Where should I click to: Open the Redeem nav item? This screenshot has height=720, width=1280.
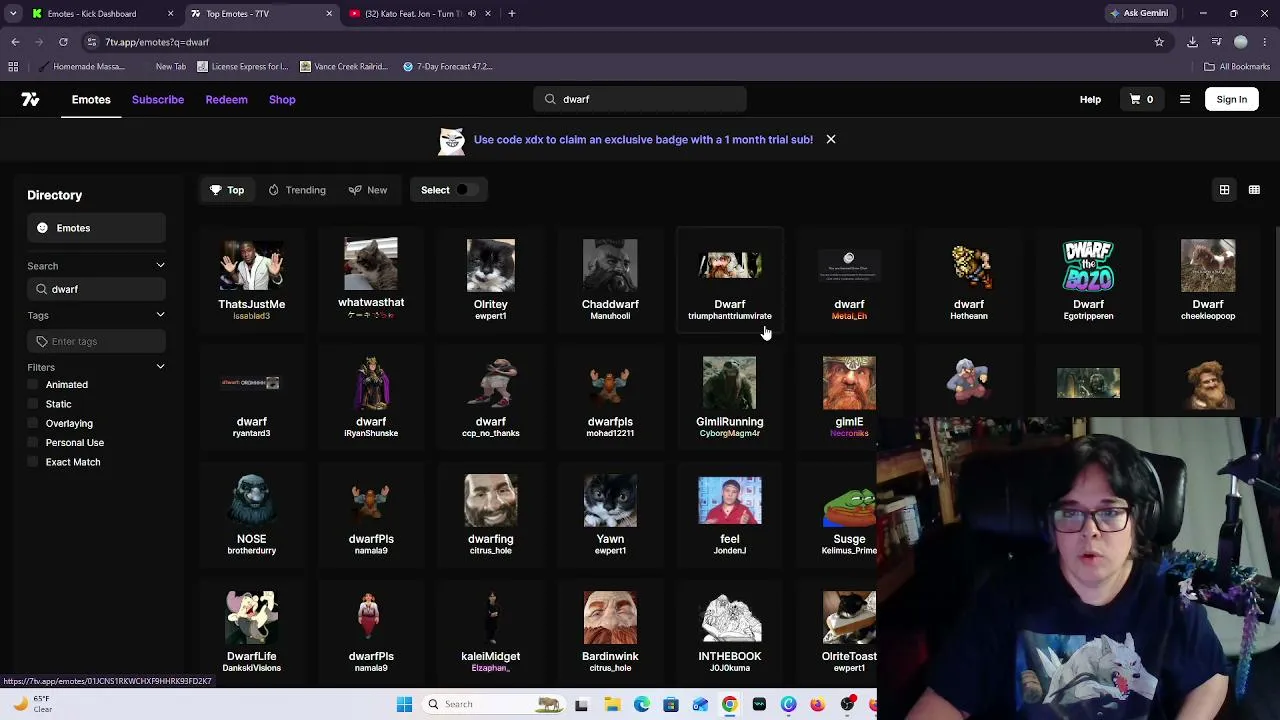(x=226, y=99)
